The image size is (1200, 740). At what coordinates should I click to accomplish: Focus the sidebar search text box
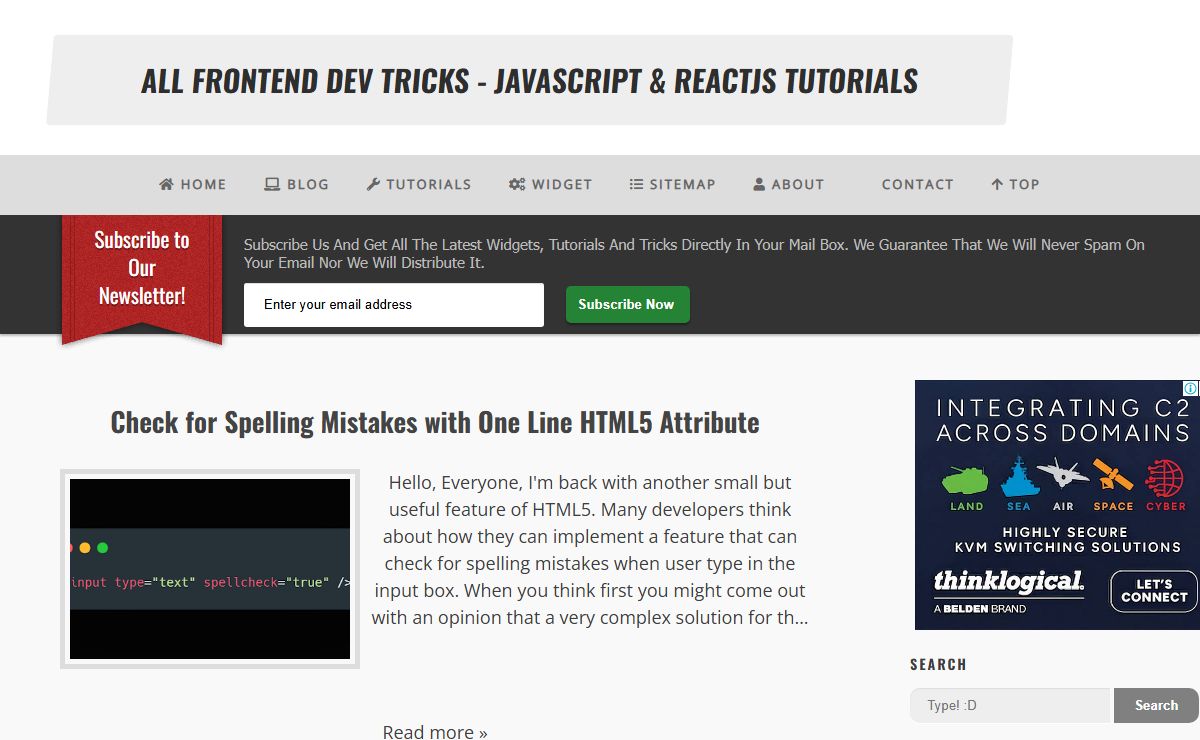[1010, 706]
